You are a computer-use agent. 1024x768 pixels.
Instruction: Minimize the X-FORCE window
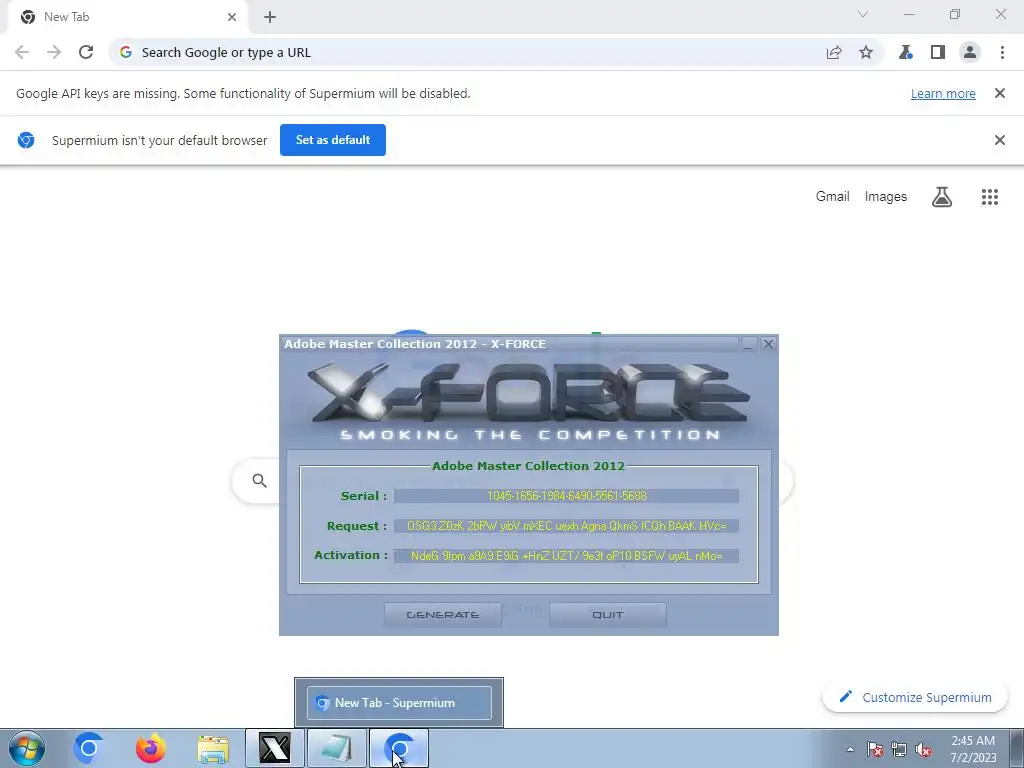(x=748, y=344)
